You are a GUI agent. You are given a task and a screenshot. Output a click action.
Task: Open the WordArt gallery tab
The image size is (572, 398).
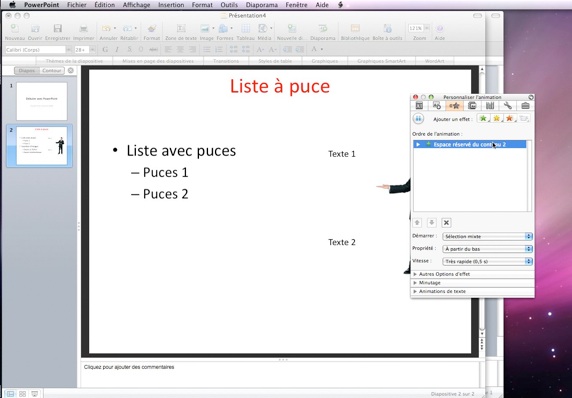coord(434,61)
